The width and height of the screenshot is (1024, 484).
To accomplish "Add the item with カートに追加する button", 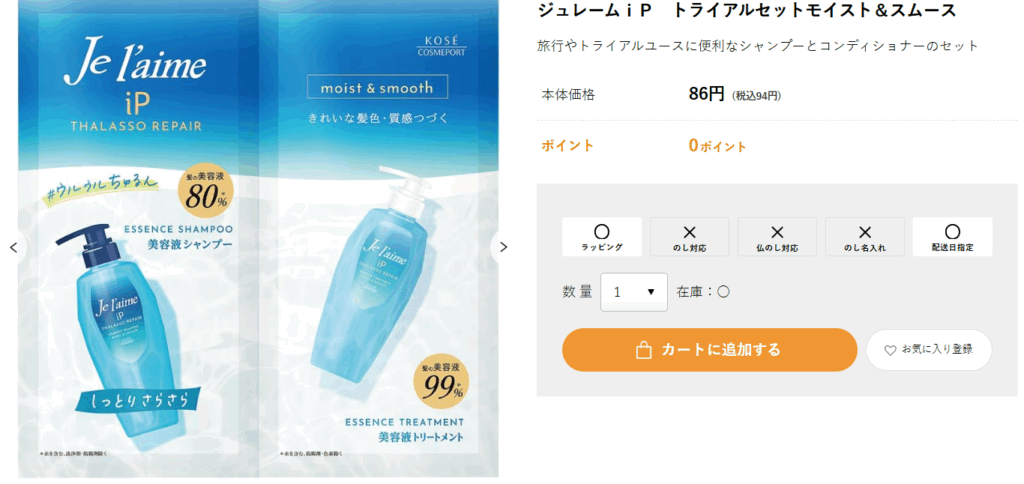I will point(709,350).
